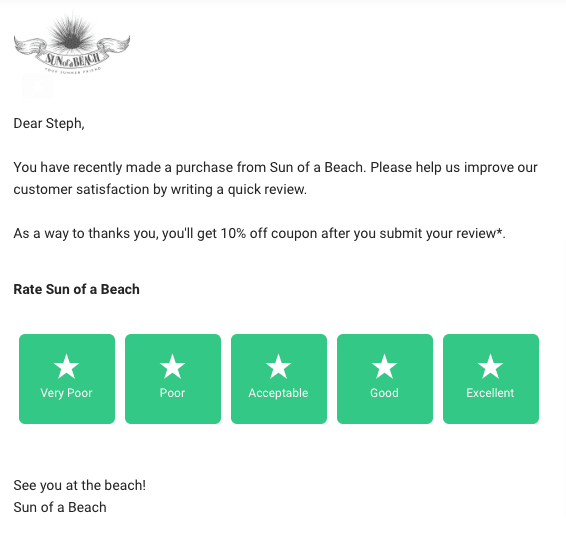Rate the store as Good
The image size is (566, 538).
coord(385,379)
